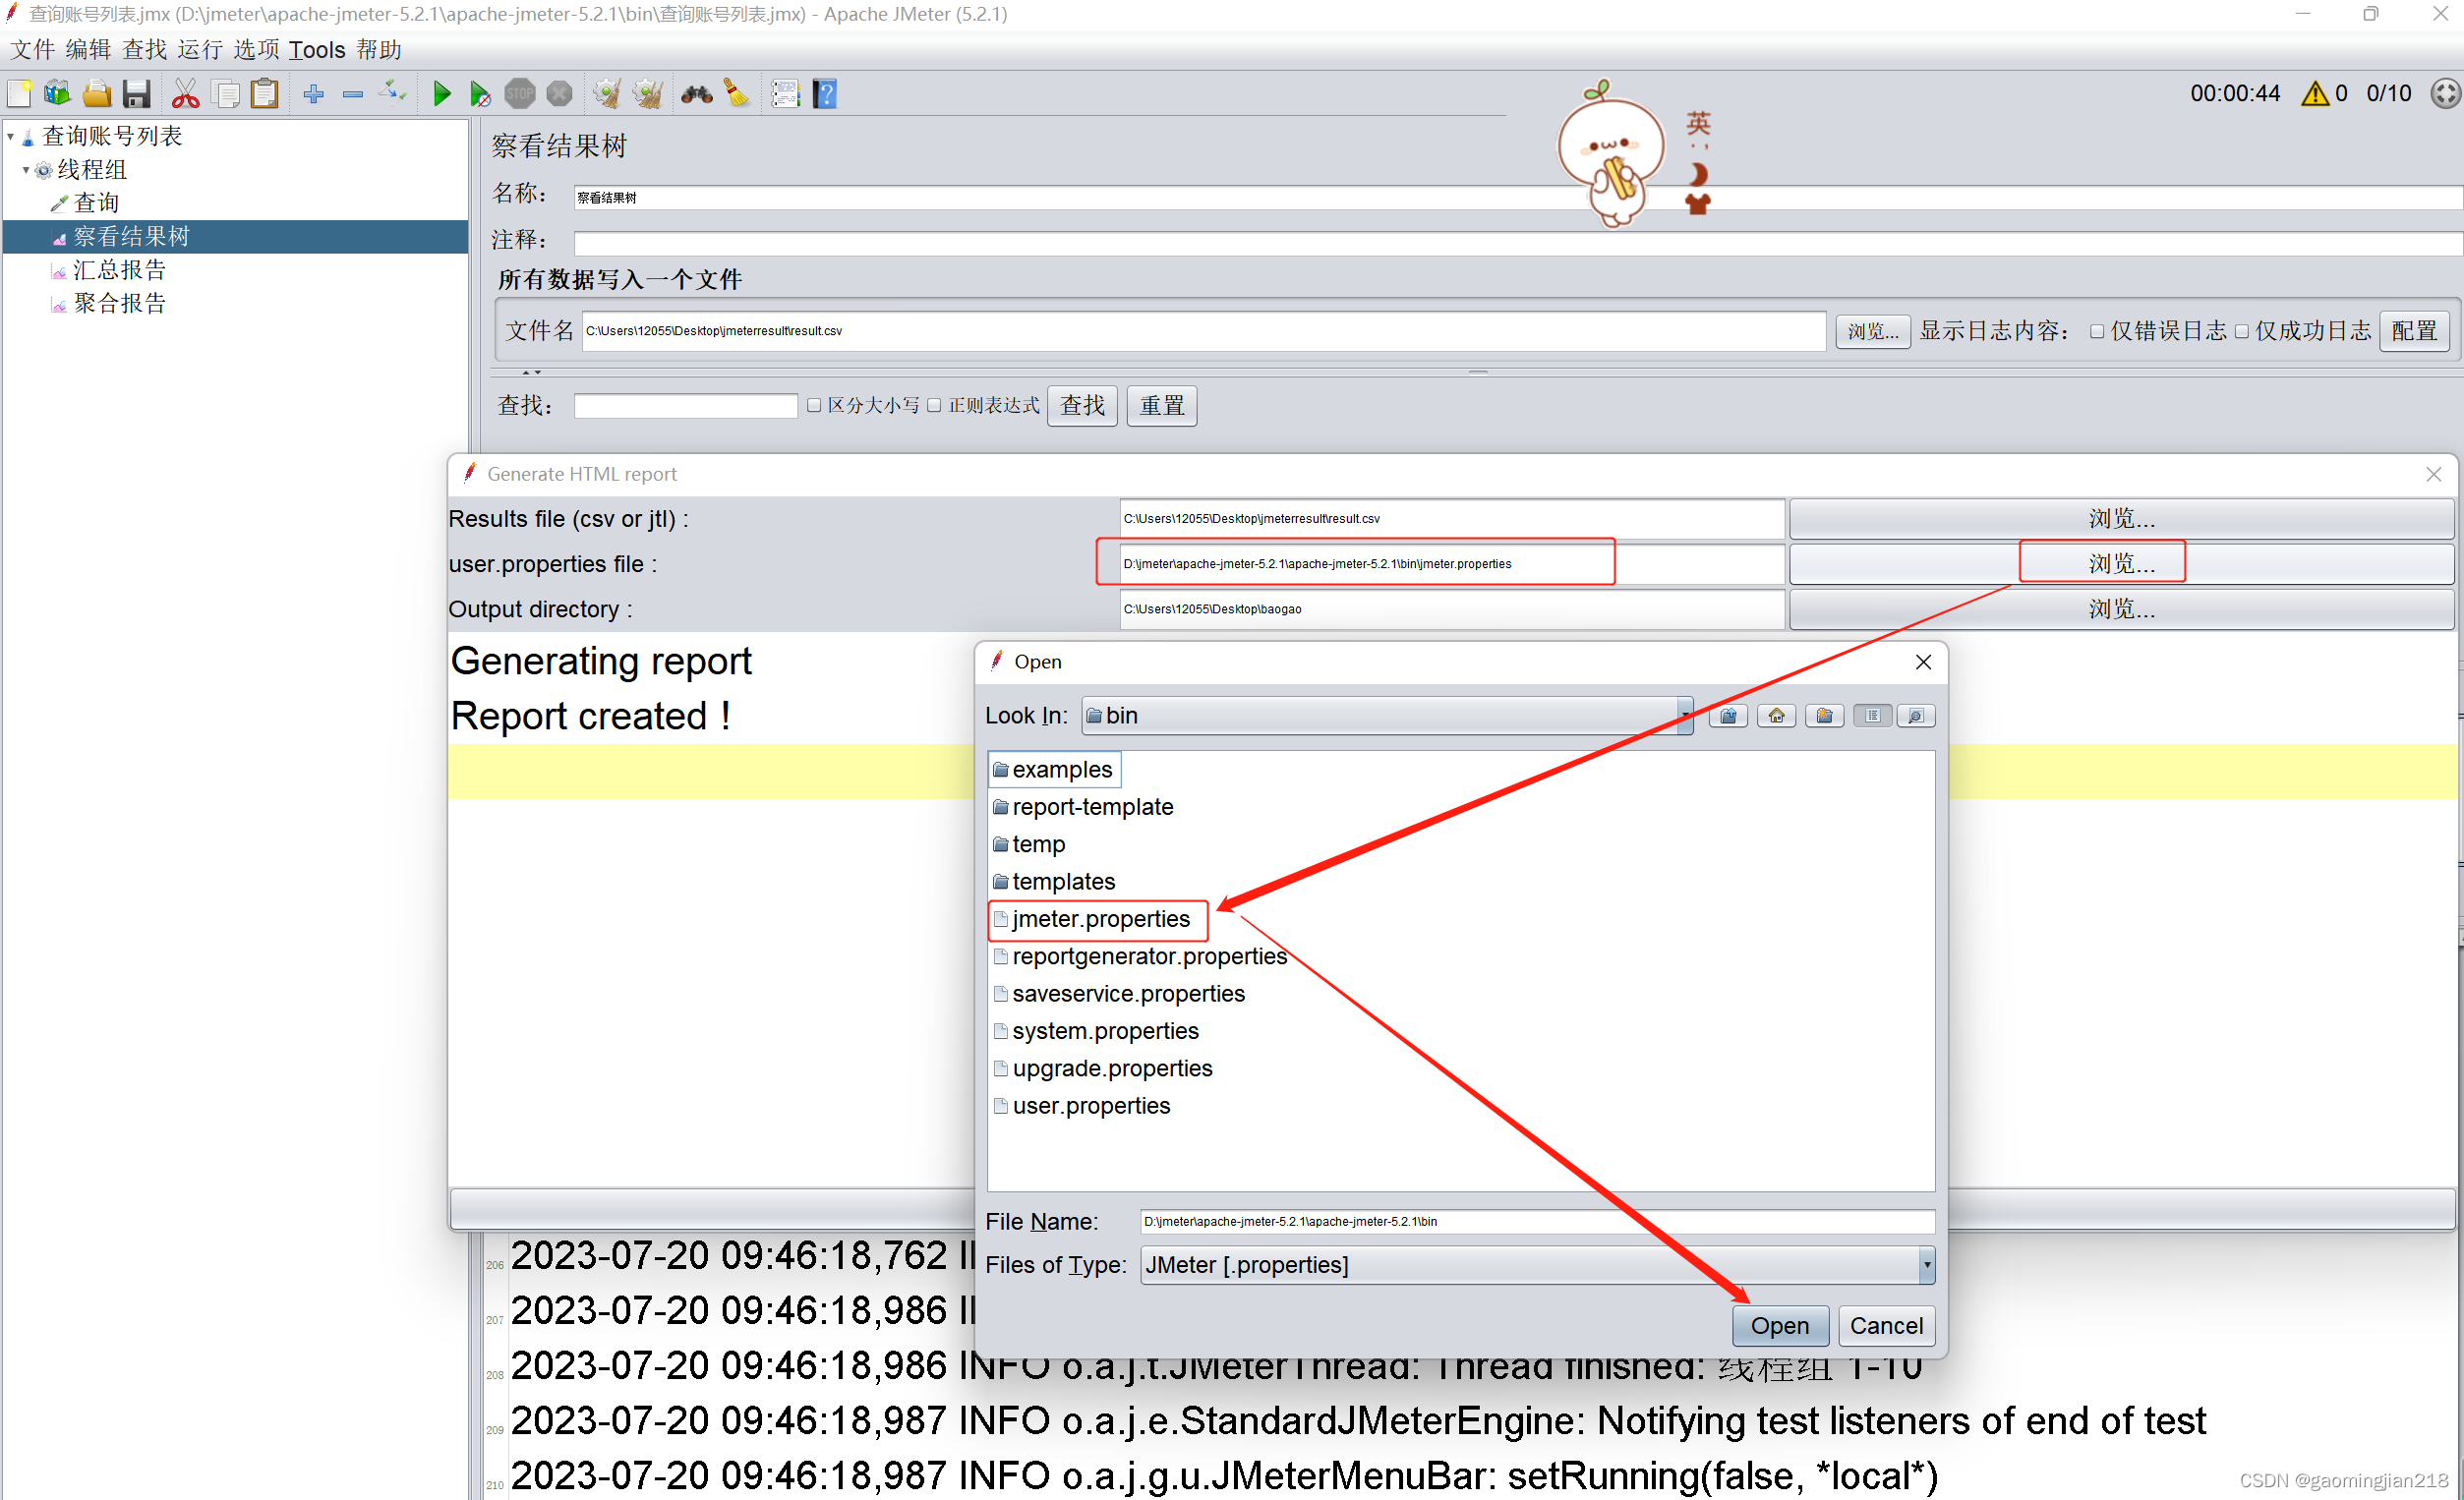Click the Open button in file dialog
The height and width of the screenshot is (1500, 2464).
(x=1779, y=1326)
